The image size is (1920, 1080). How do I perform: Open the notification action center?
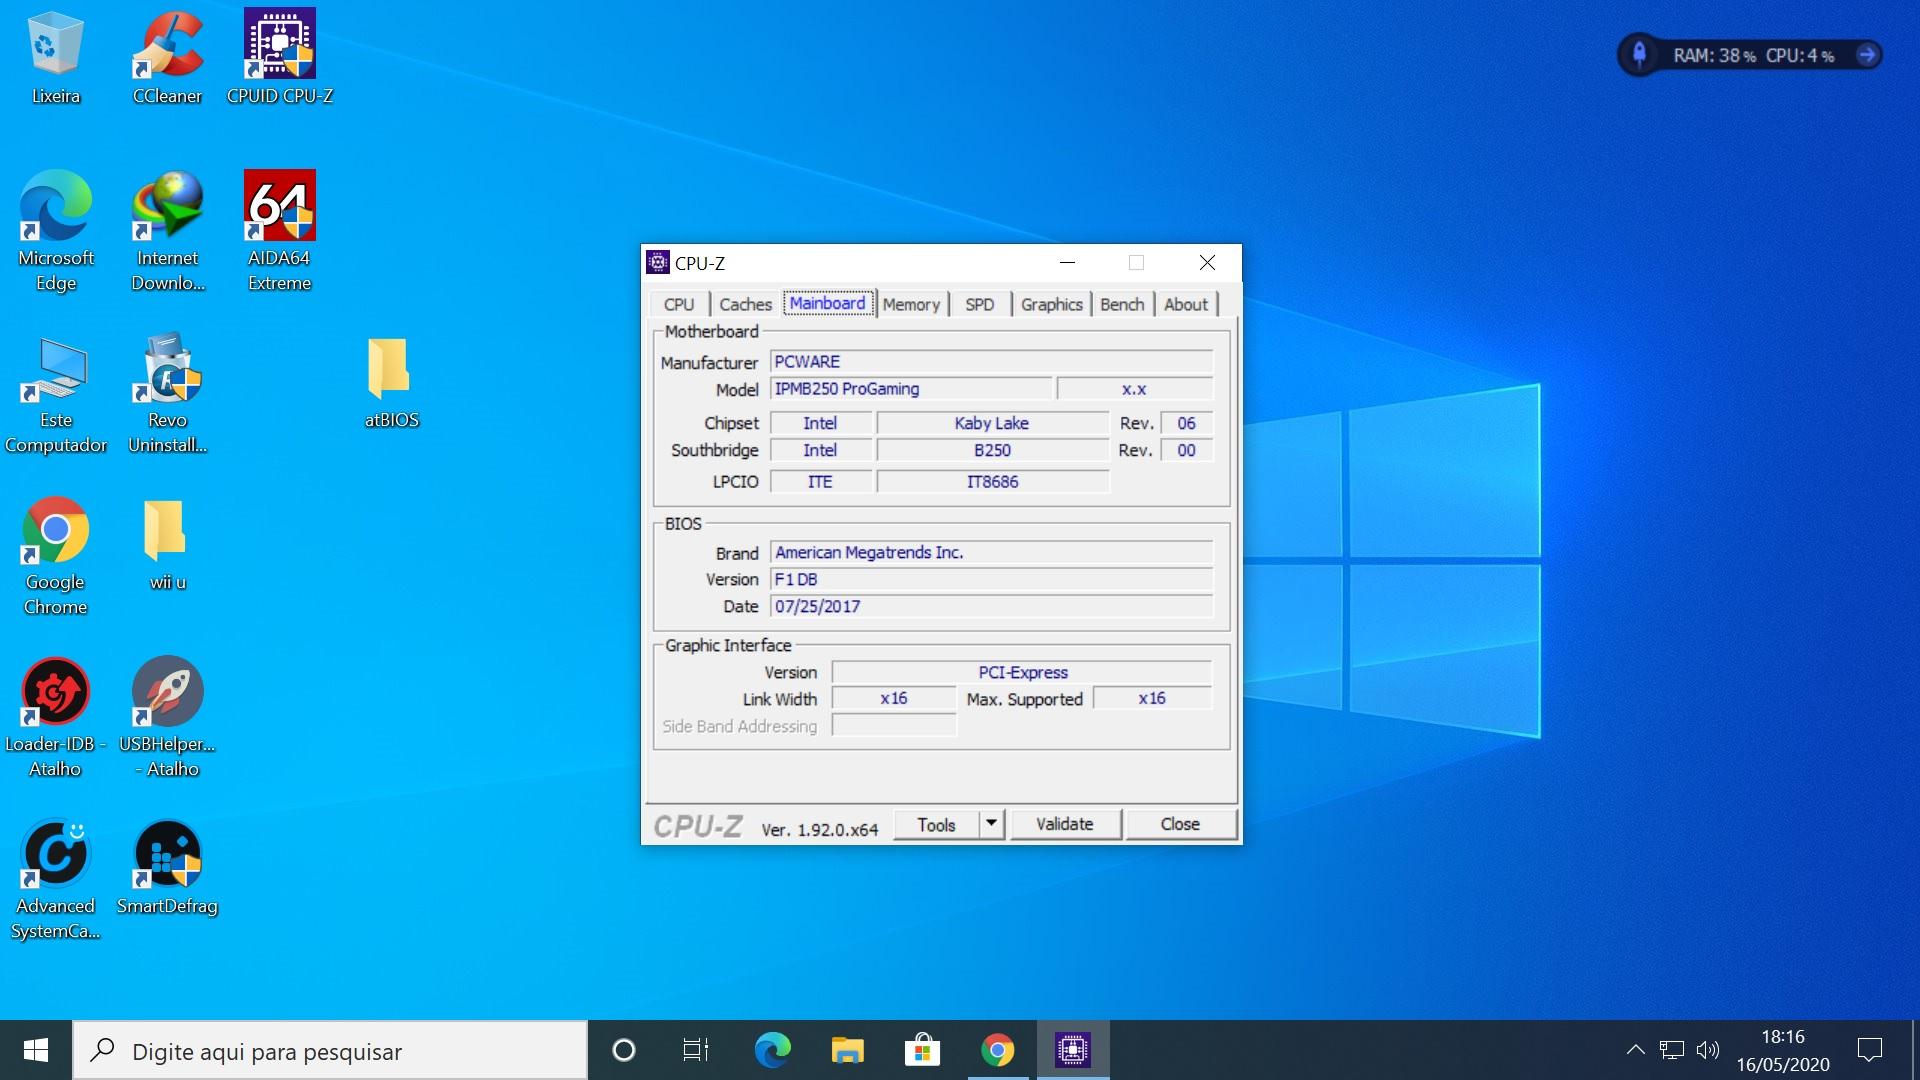point(1869,1050)
